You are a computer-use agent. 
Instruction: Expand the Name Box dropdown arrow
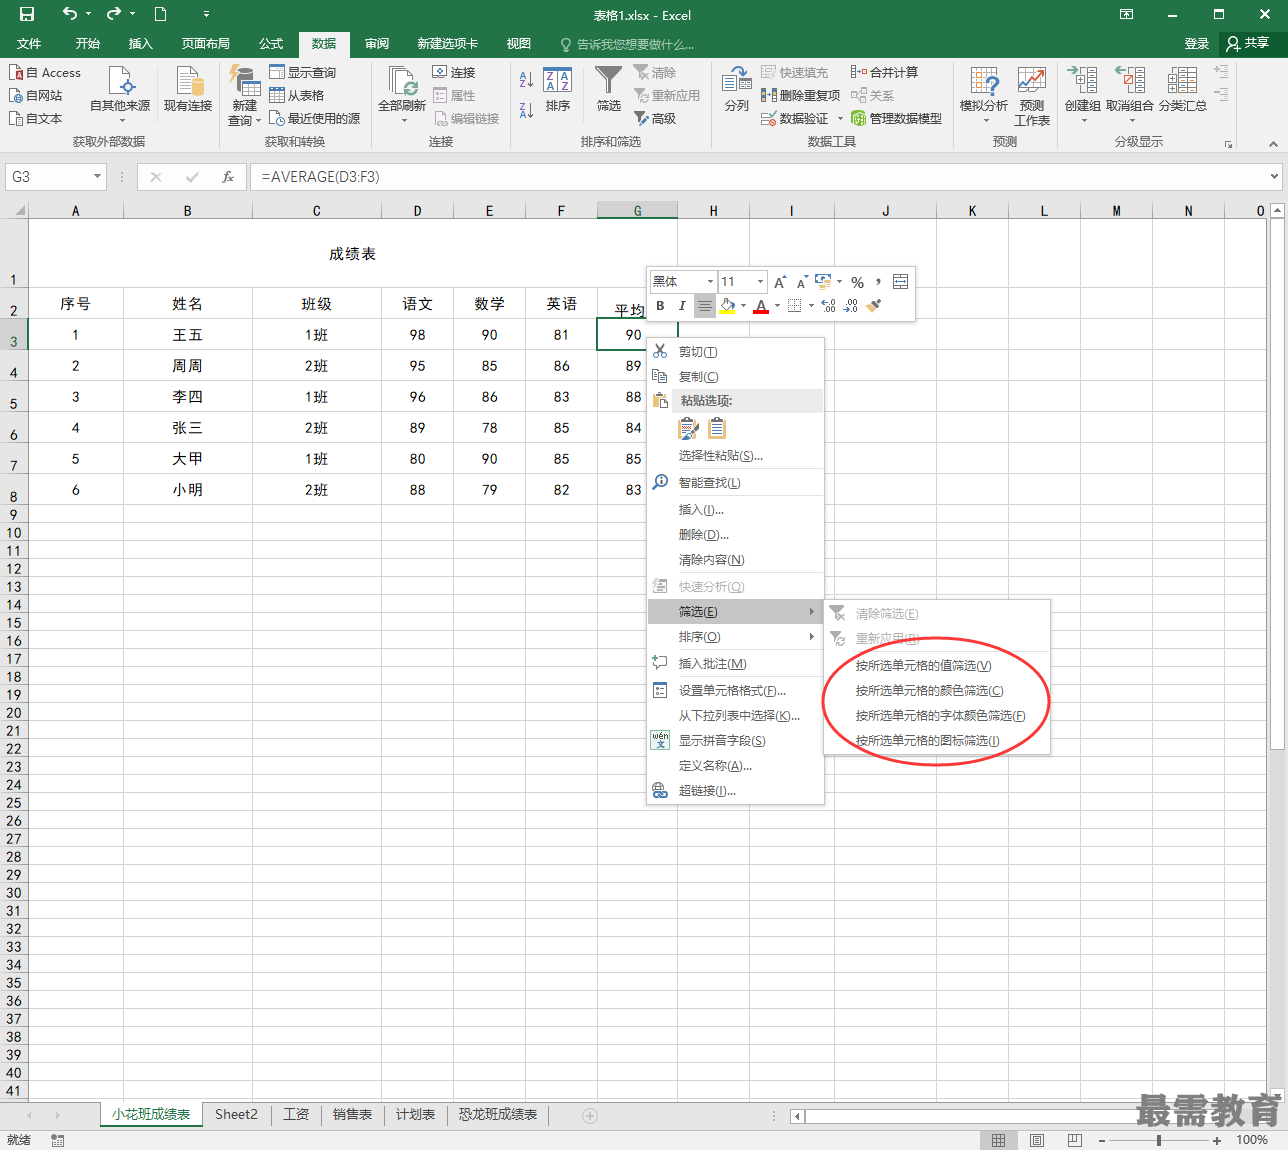click(97, 177)
